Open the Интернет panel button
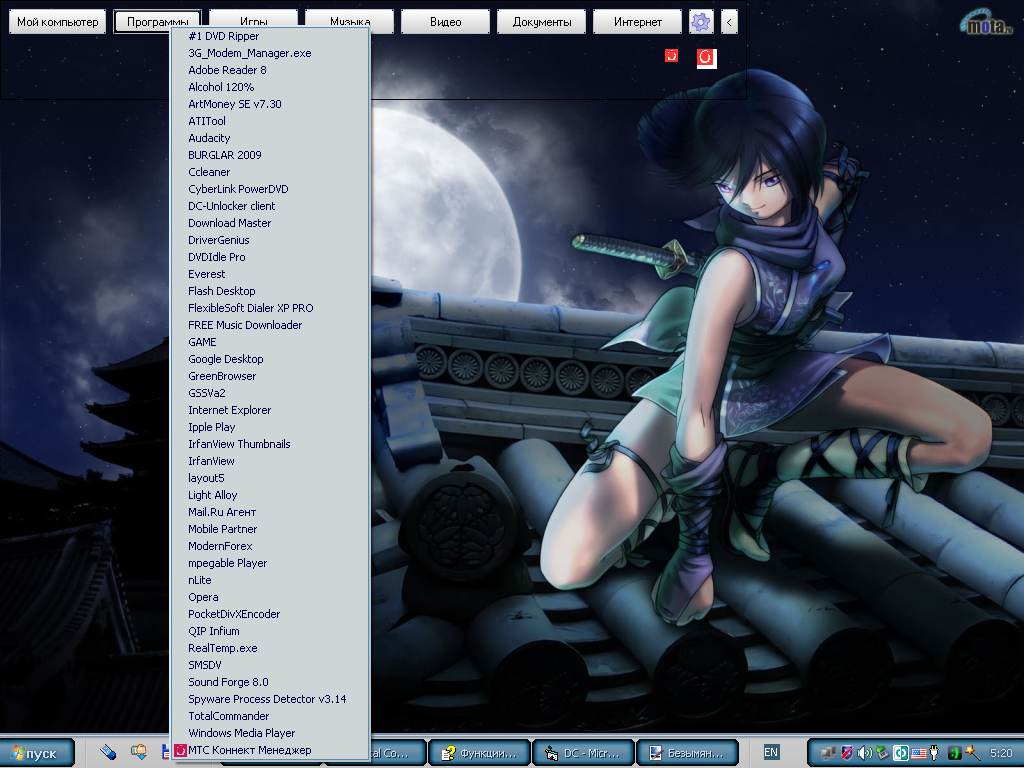The height and width of the screenshot is (768, 1024). click(637, 22)
